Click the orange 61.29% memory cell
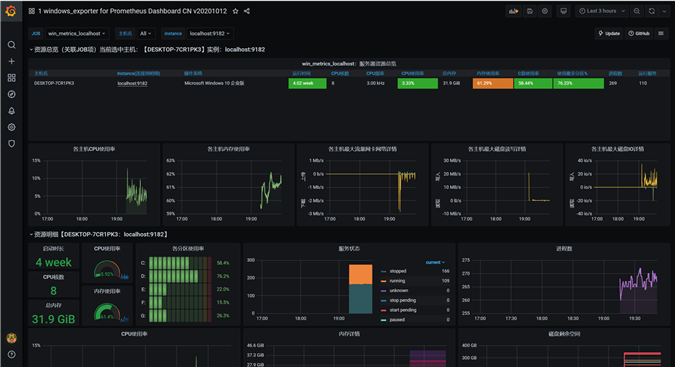 (492, 83)
